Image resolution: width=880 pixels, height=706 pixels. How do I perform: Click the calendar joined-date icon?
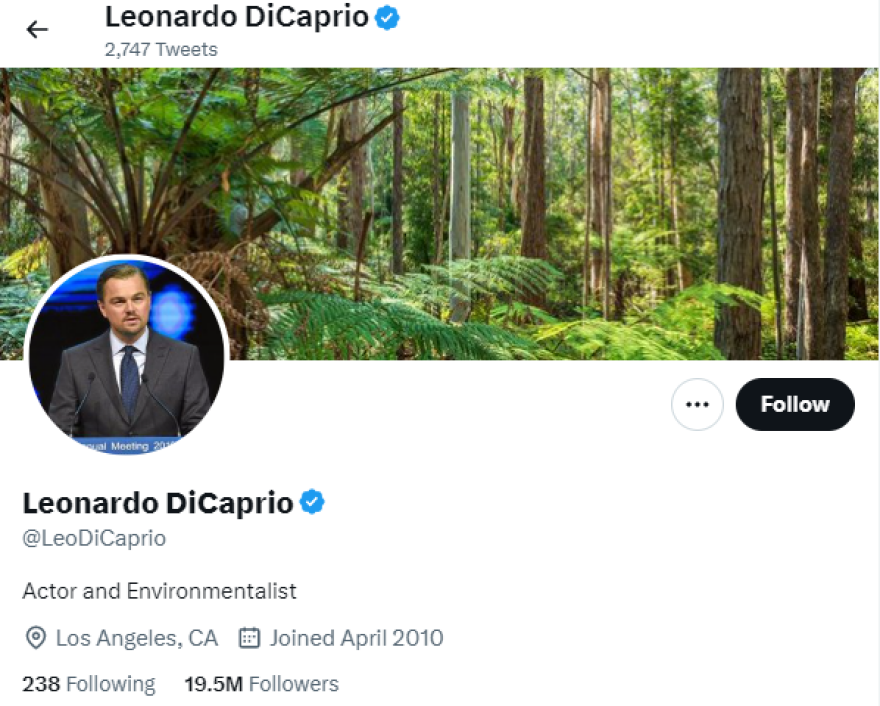point(250,638)
